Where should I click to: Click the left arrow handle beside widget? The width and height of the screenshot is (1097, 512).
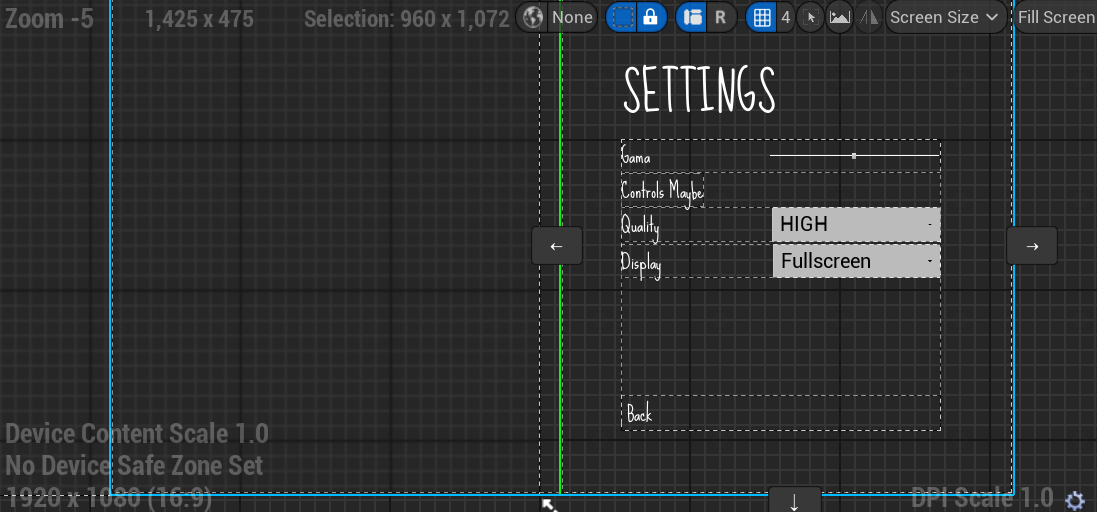click(557, 246)
